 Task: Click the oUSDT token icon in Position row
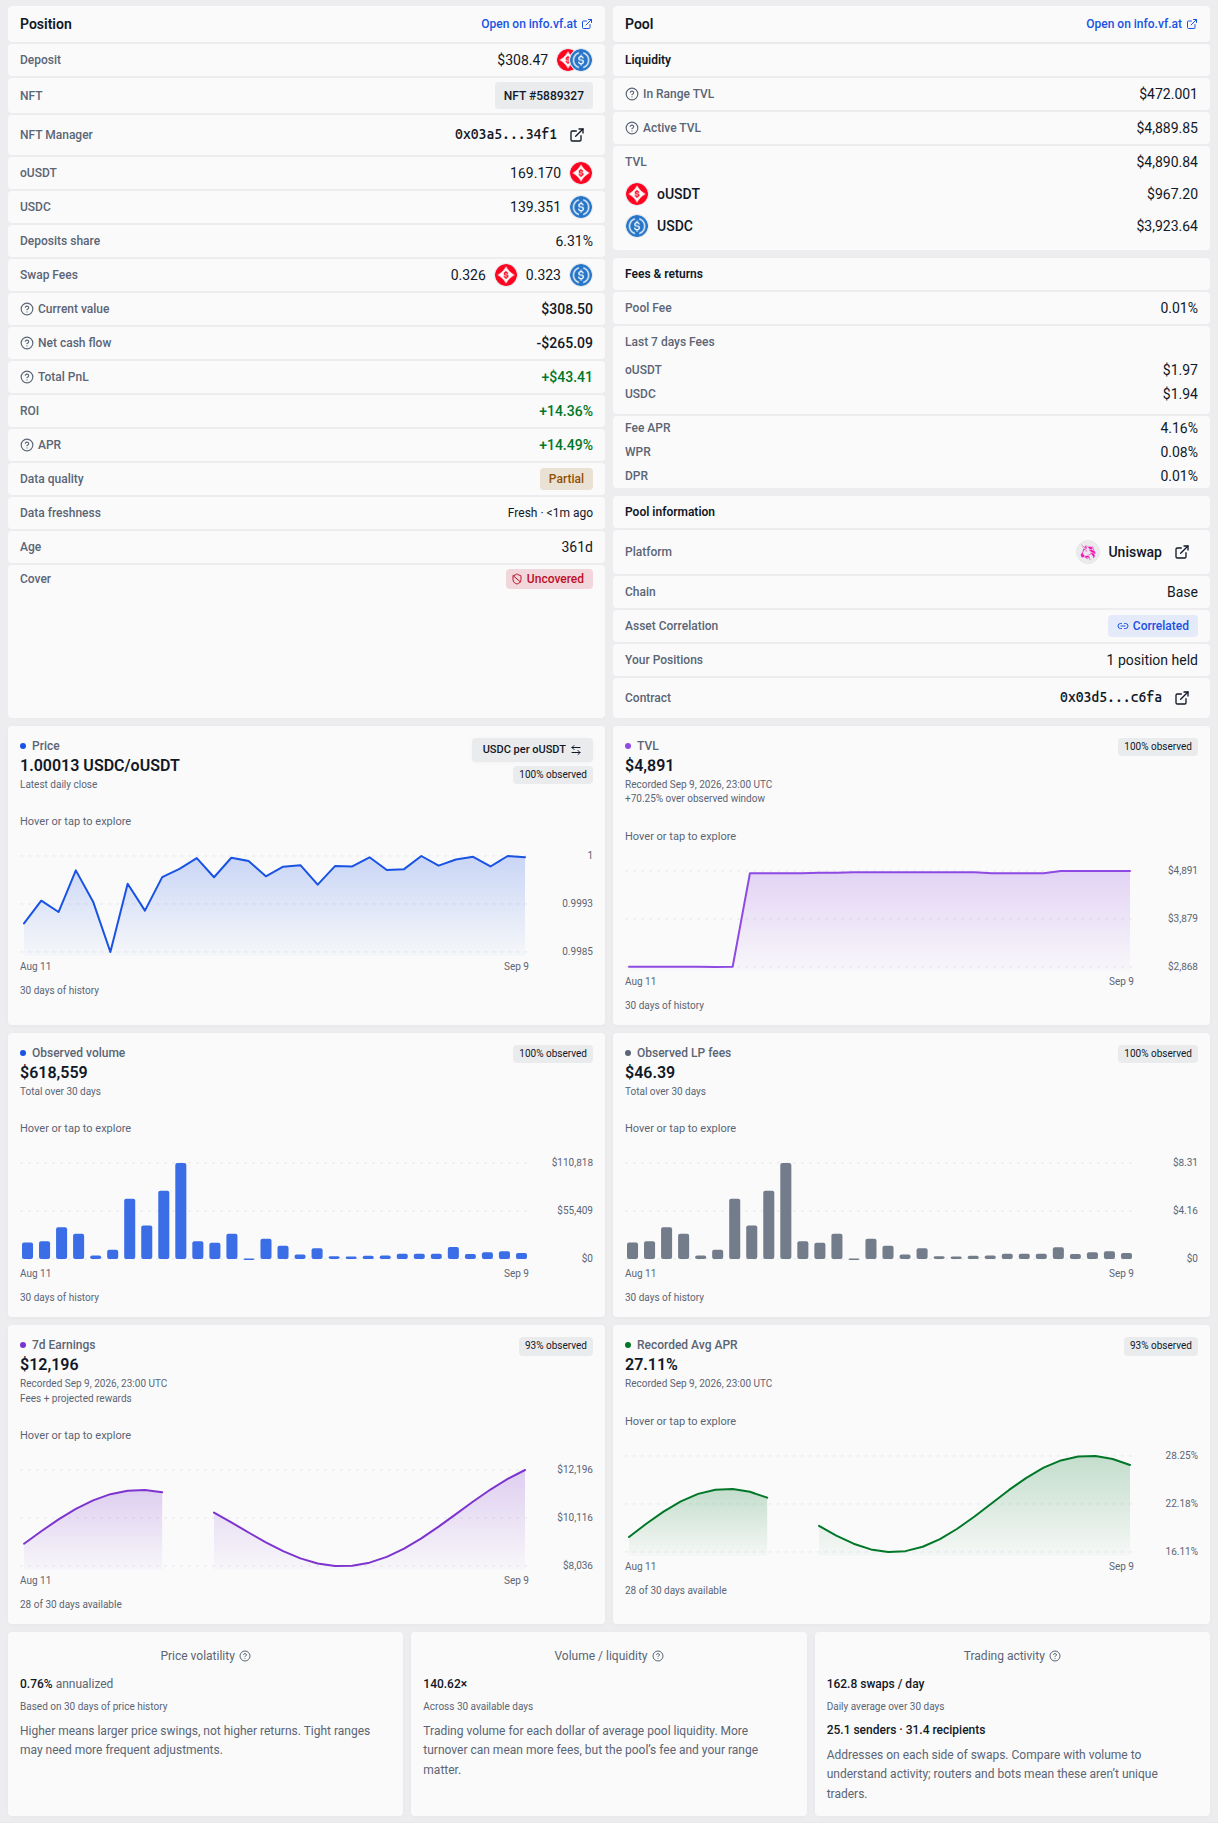[581, 173]
